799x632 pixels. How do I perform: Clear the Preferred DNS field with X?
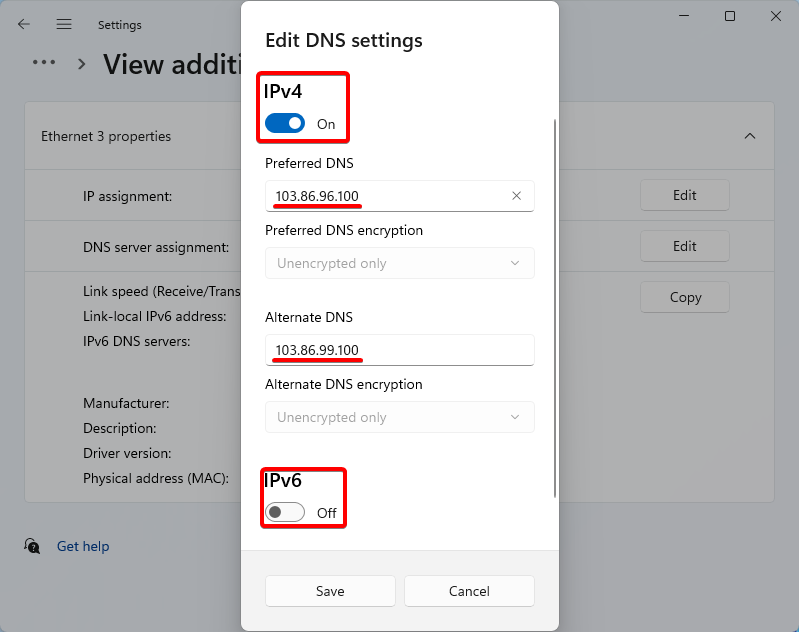517,196
